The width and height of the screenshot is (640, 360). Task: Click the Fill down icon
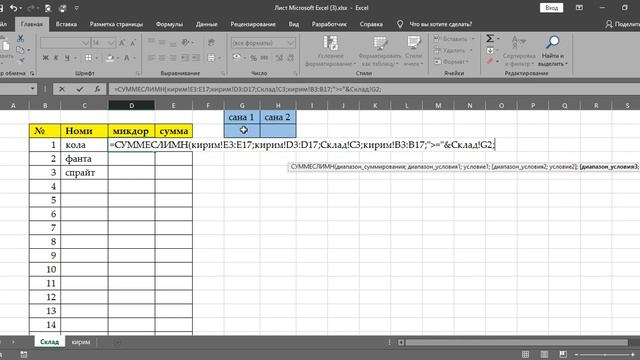pyautogui.click(x=490, y=50)
